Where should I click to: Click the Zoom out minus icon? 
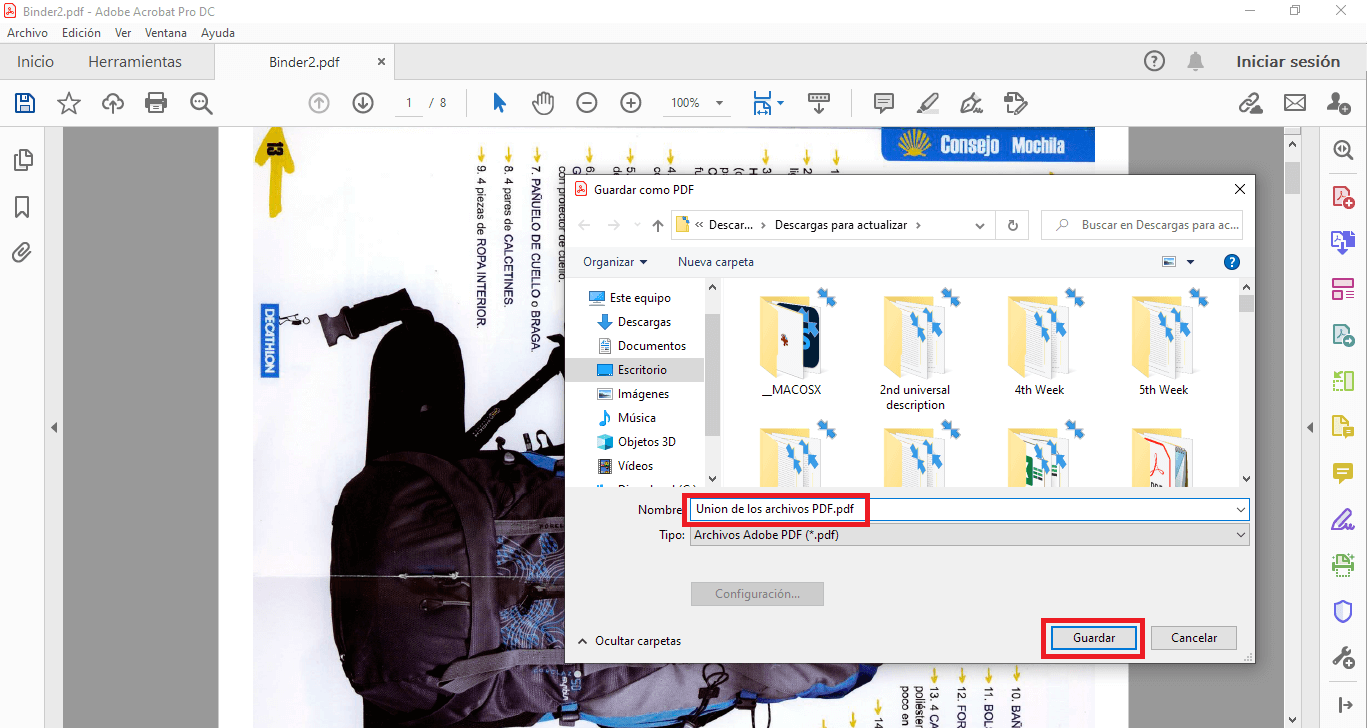[x=587, y=103]
